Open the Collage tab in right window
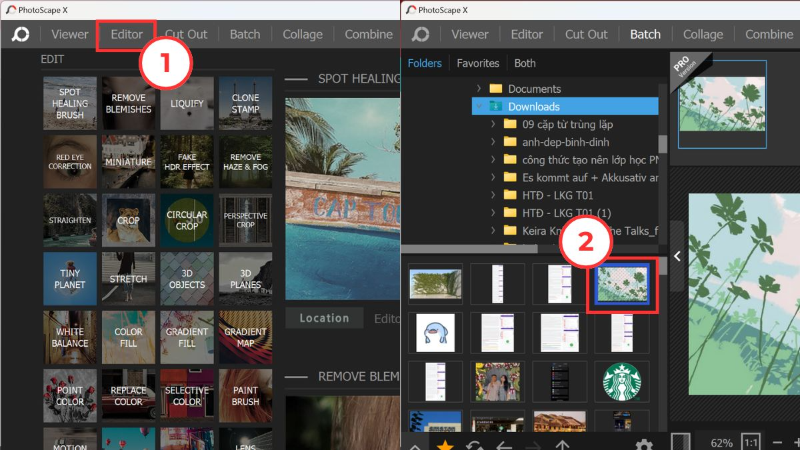This screenshot has height=450, width=800. click(703, 34)
